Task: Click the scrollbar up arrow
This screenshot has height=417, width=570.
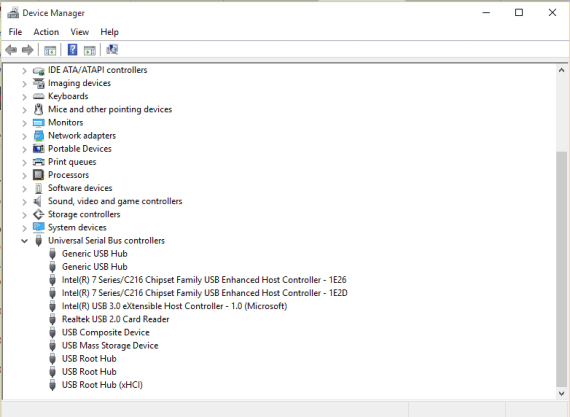Action: (561, 70)
